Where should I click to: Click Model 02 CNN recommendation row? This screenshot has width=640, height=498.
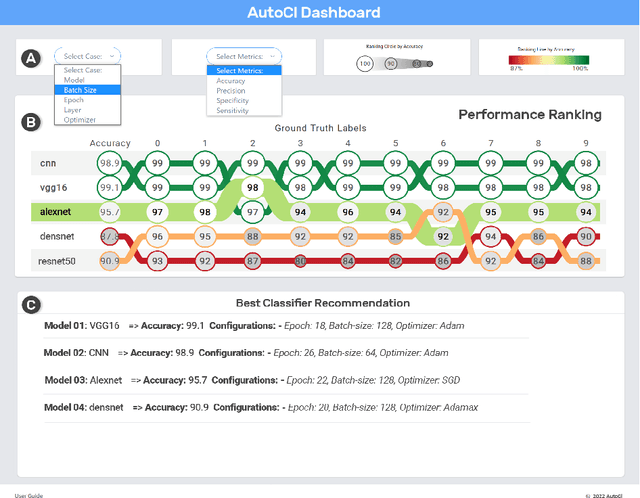[246, 353]
